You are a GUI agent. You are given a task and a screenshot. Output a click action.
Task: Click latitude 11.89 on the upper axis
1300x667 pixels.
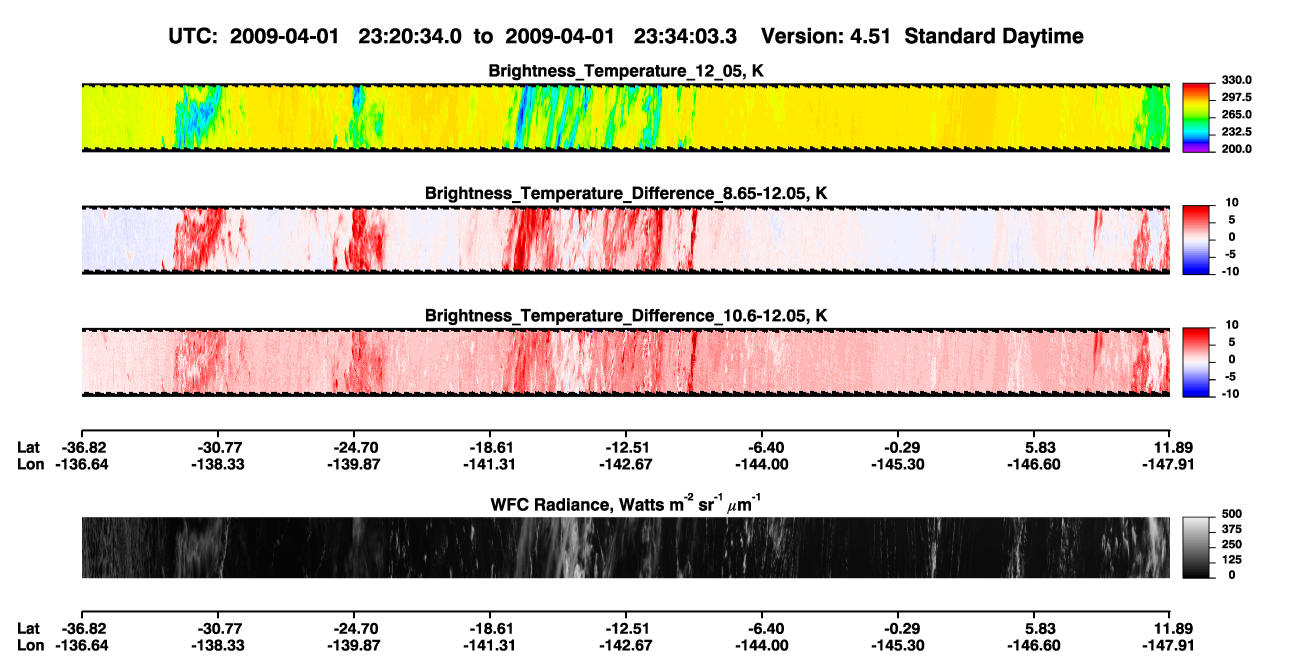pyautogui.click(x=1173, y=447)
